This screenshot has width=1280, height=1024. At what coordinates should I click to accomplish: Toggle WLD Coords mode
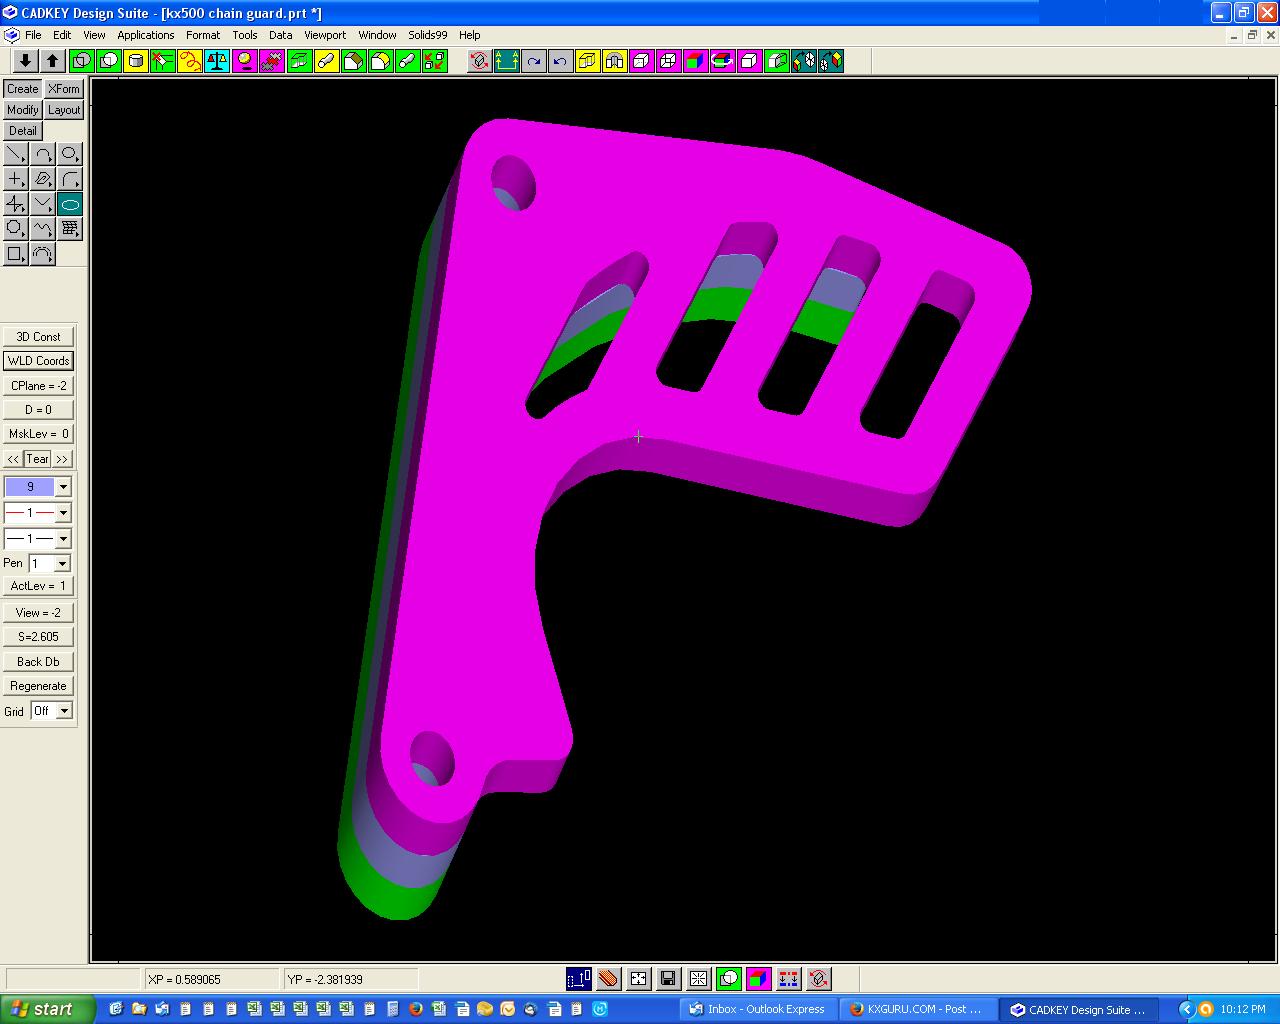click(x=38, y=360)
